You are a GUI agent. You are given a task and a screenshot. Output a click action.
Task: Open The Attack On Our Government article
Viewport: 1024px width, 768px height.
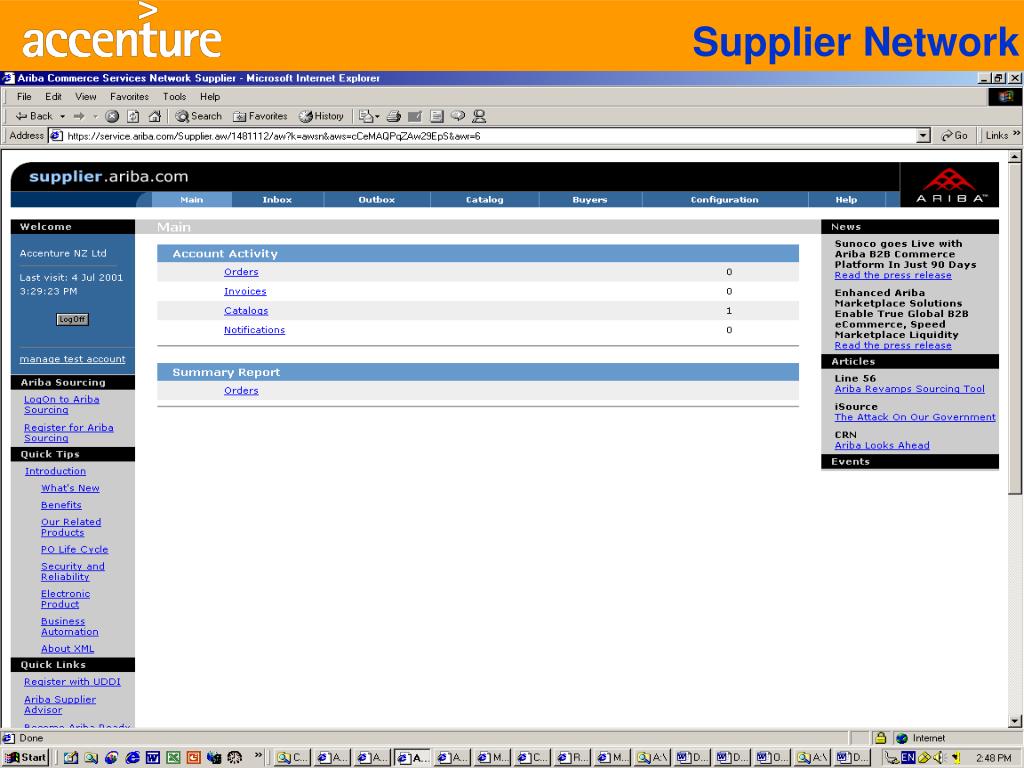pyautogui.click(x=915, y=417)
